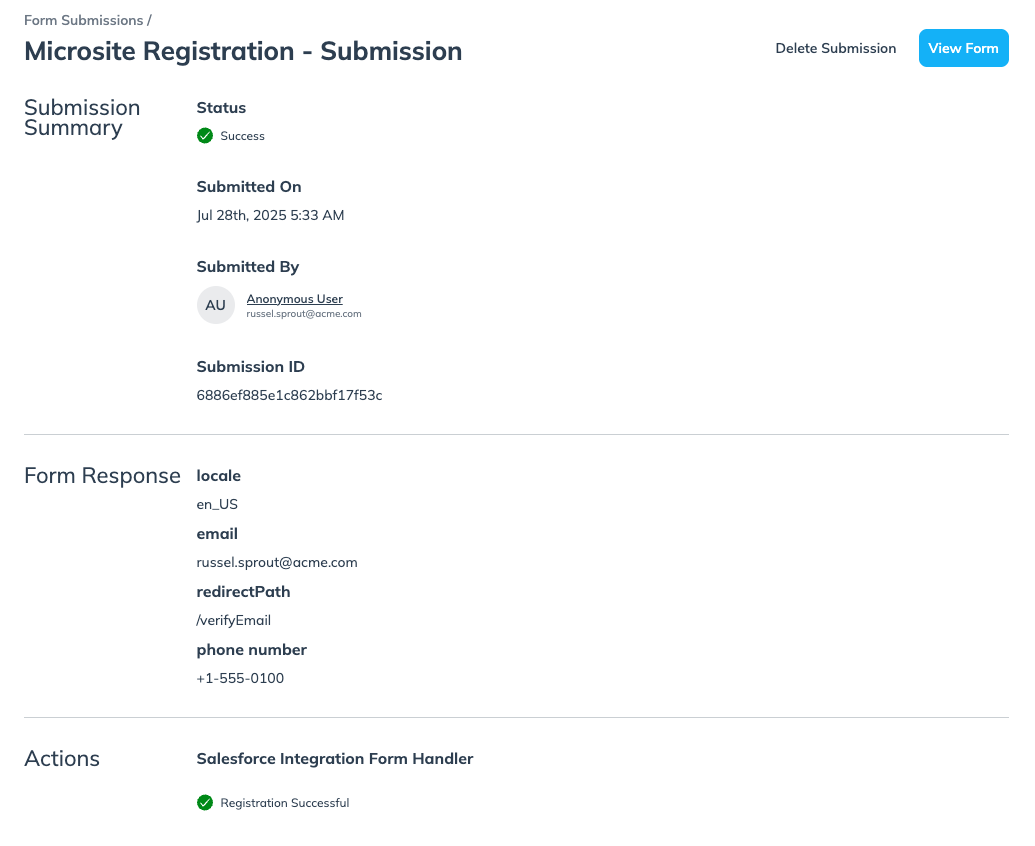Click the Registration Successful text
Image resolution: width=1035 pixels, height=846 pixels.
tap(284, 803)
